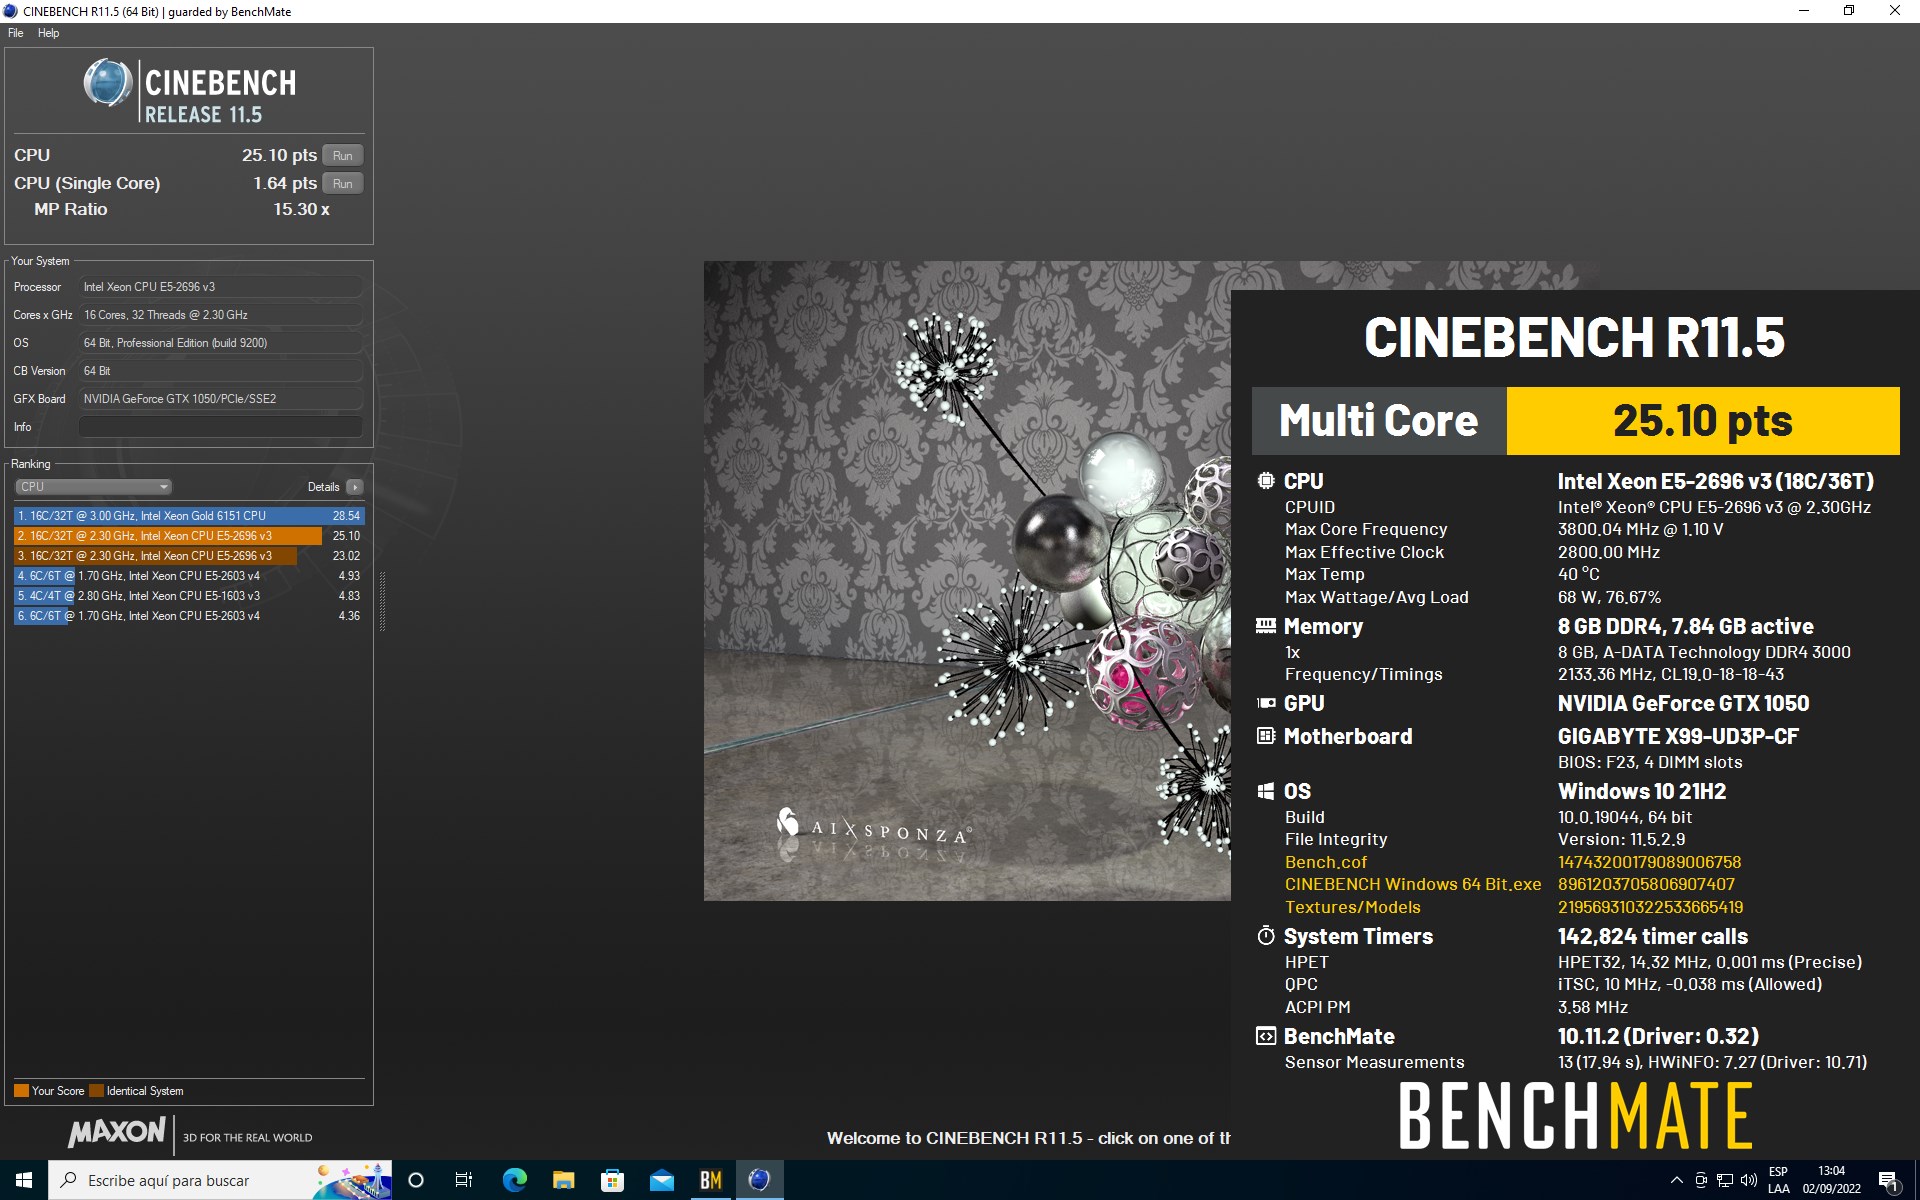Click the taskbar search box
This screenshot has height=1200, width=1920.
(220, 1180)
